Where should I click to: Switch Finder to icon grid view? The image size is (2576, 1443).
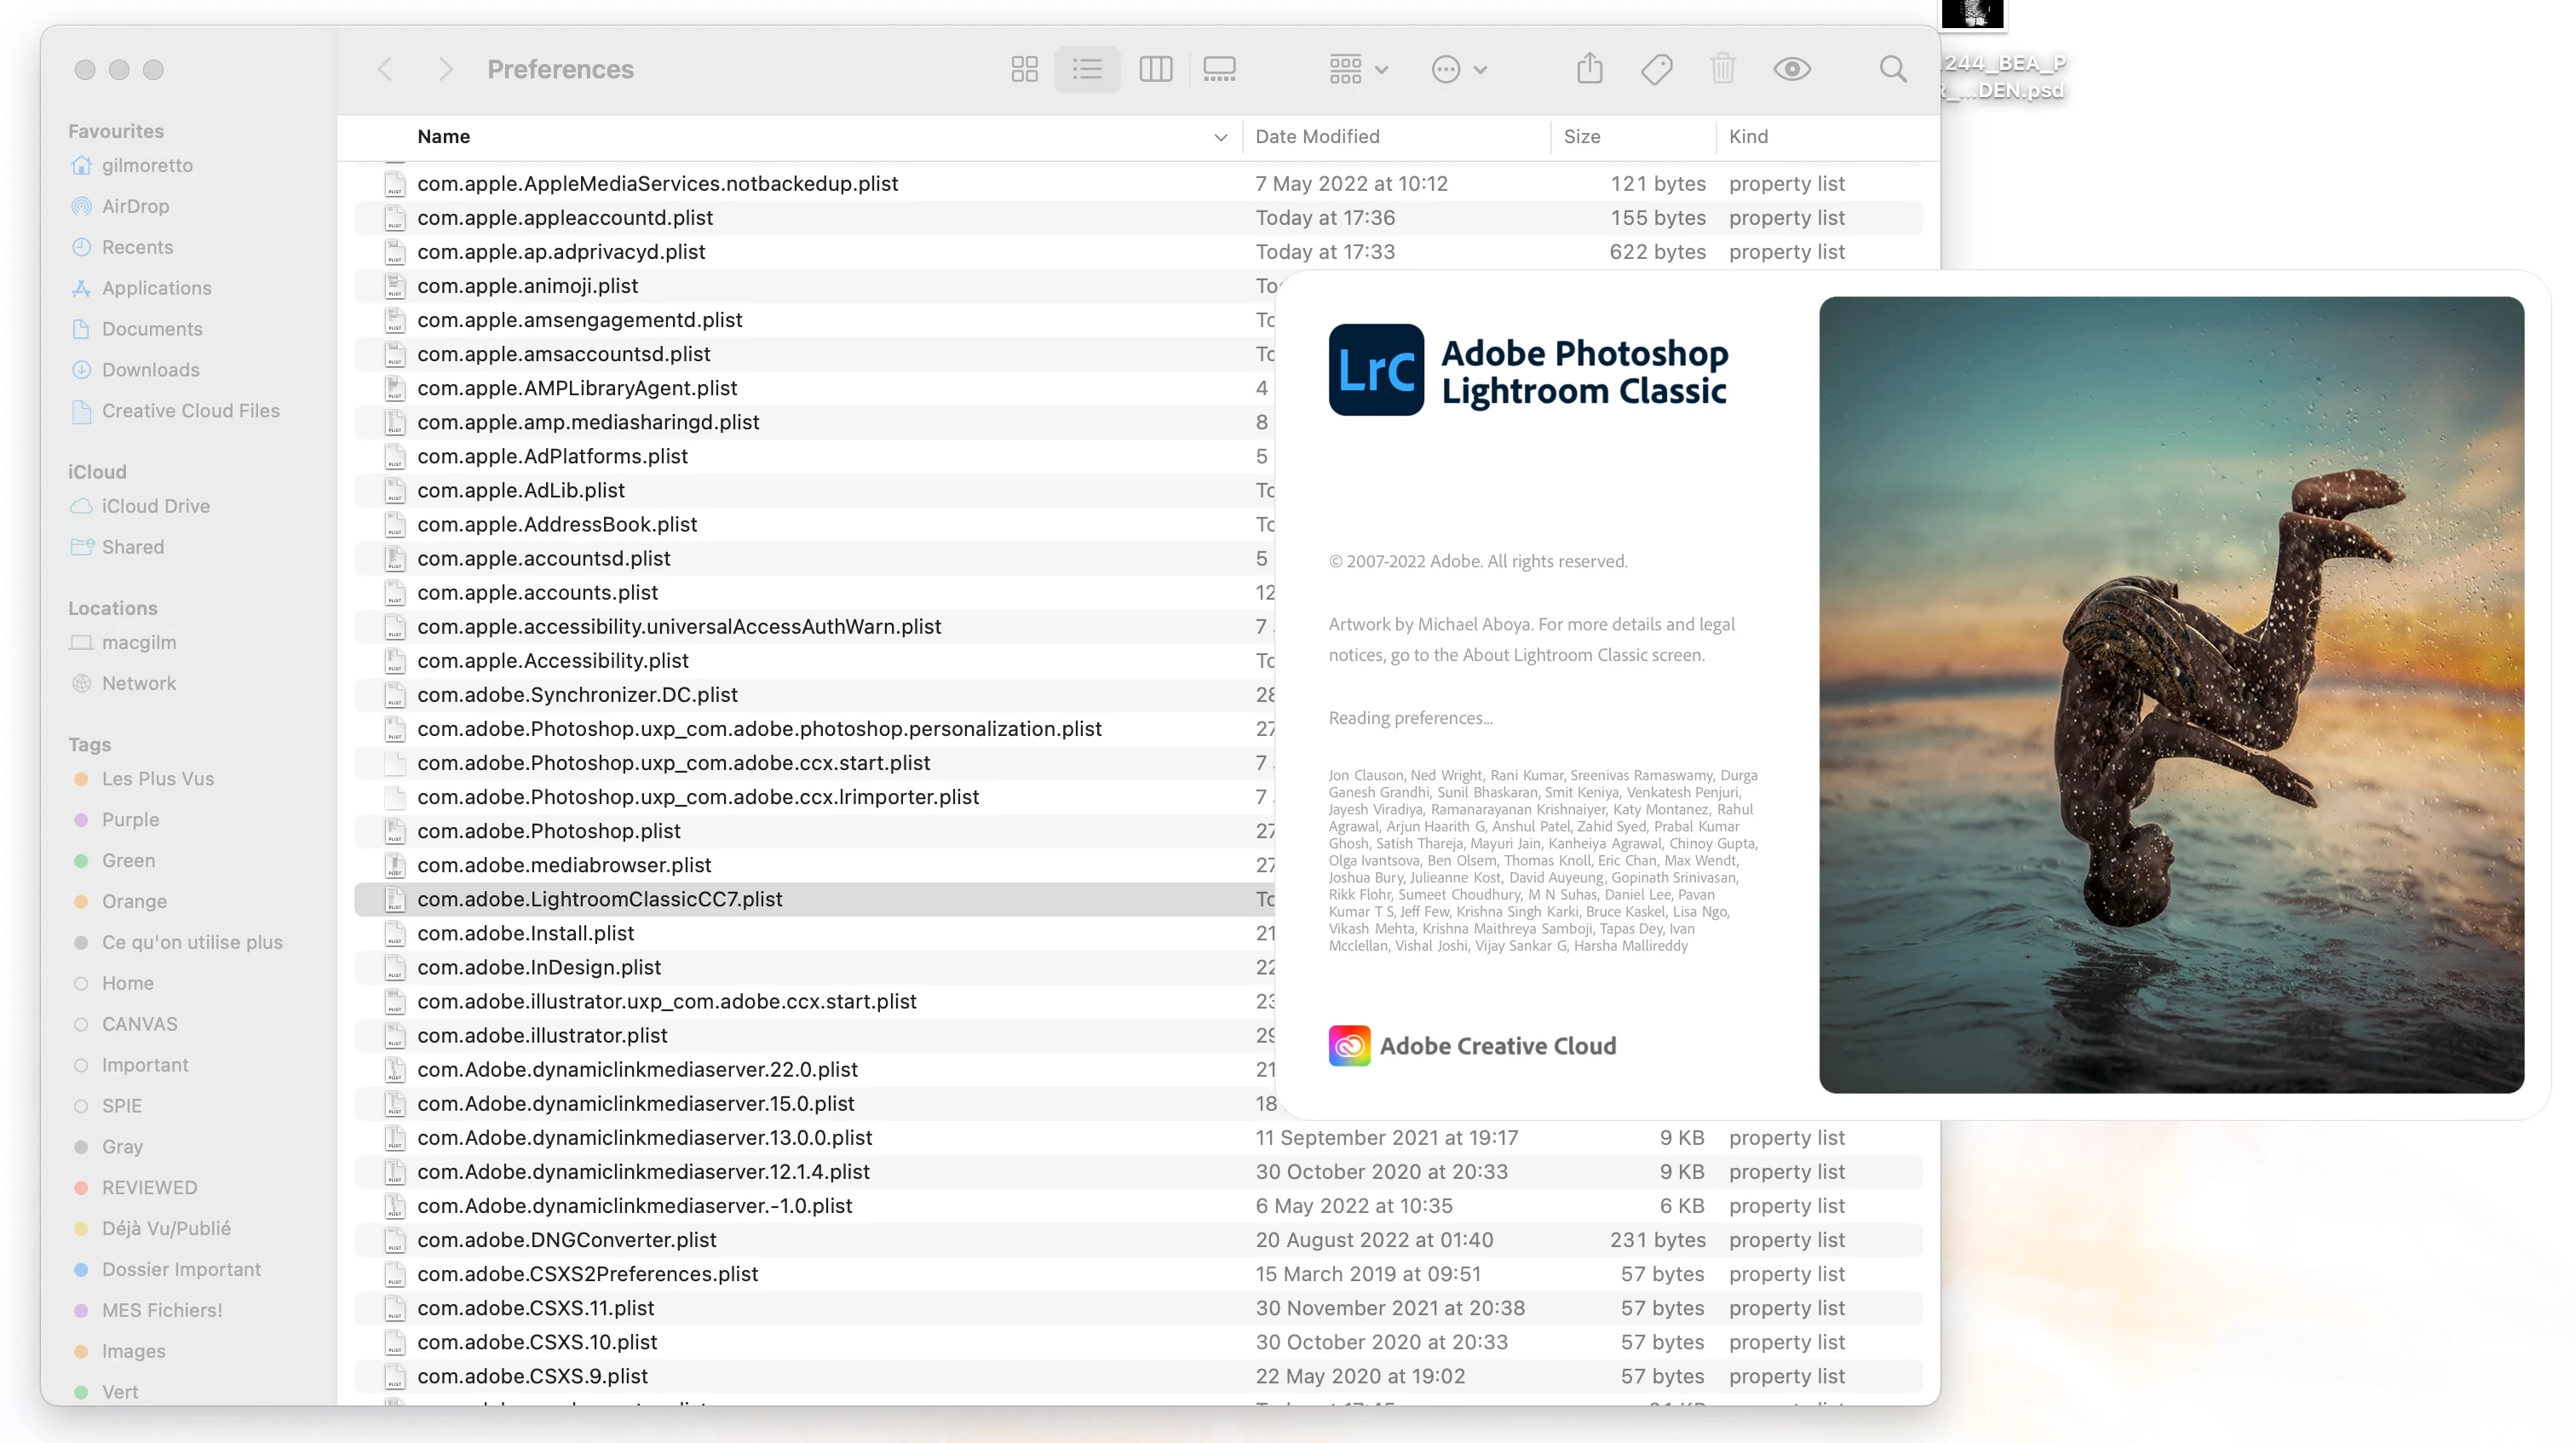(1024, 69)
